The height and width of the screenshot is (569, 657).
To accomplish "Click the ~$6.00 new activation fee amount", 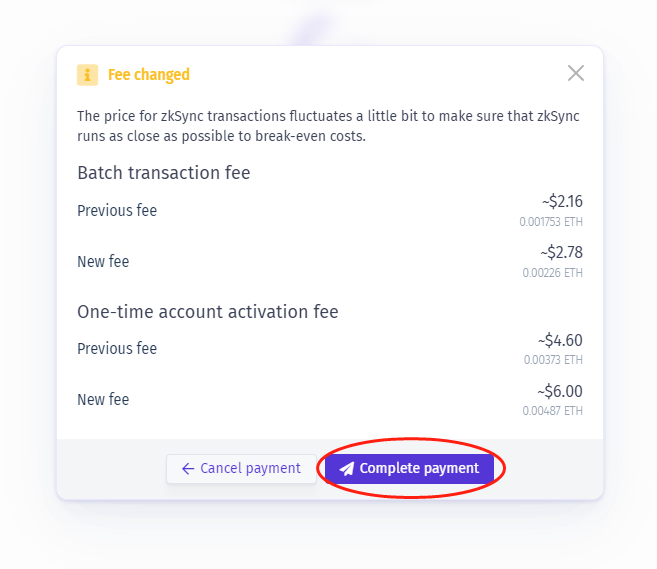I will pyautogui.click(x=560, y=392).
